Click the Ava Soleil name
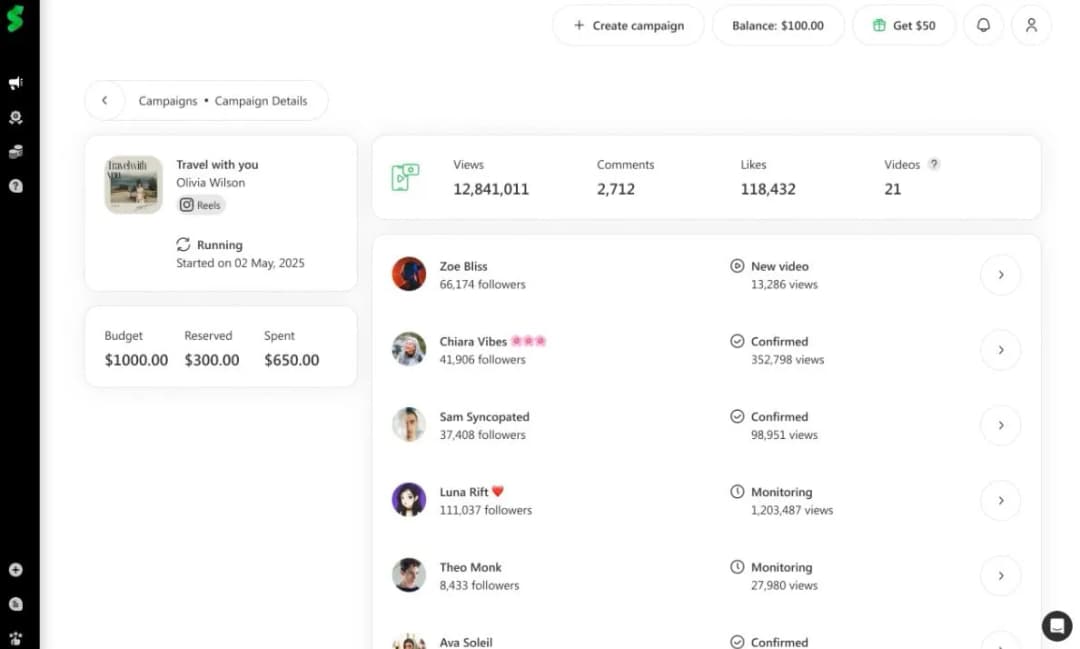The height and width of the screenshot is (649, 1080). tap(466, 642)
